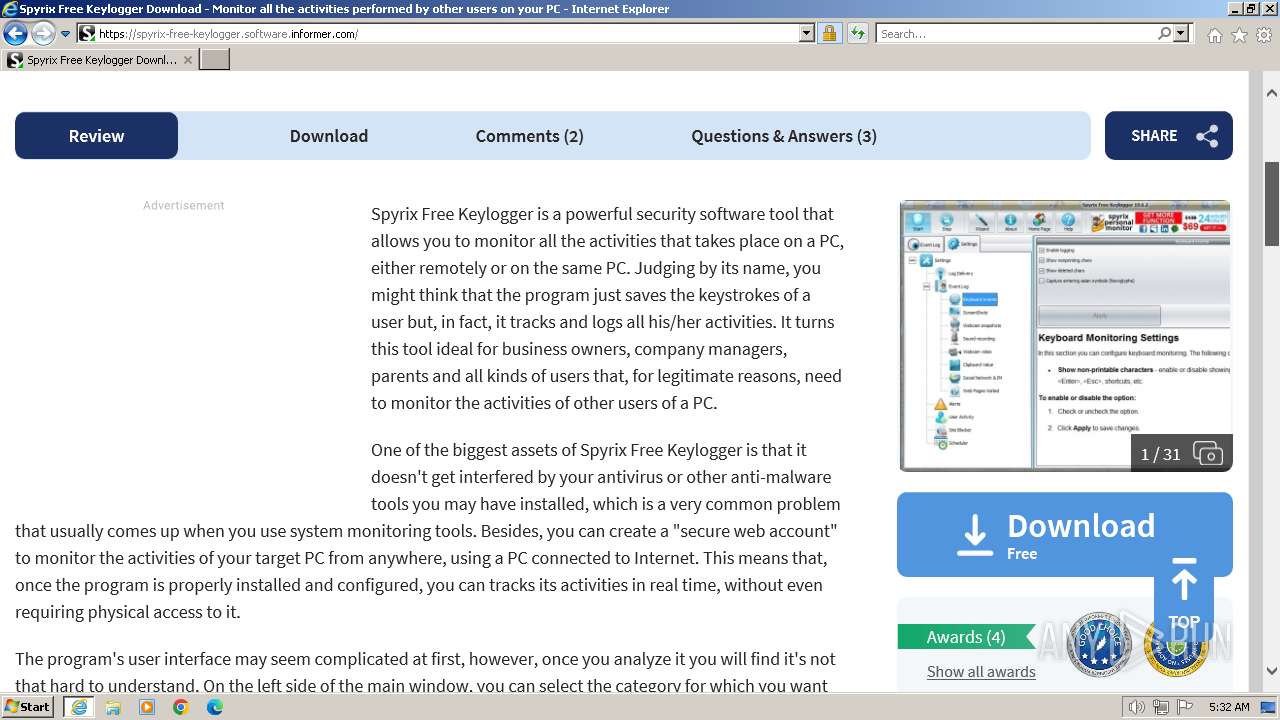
Task: Click the Refresh page icon
Action: point(857,33)
